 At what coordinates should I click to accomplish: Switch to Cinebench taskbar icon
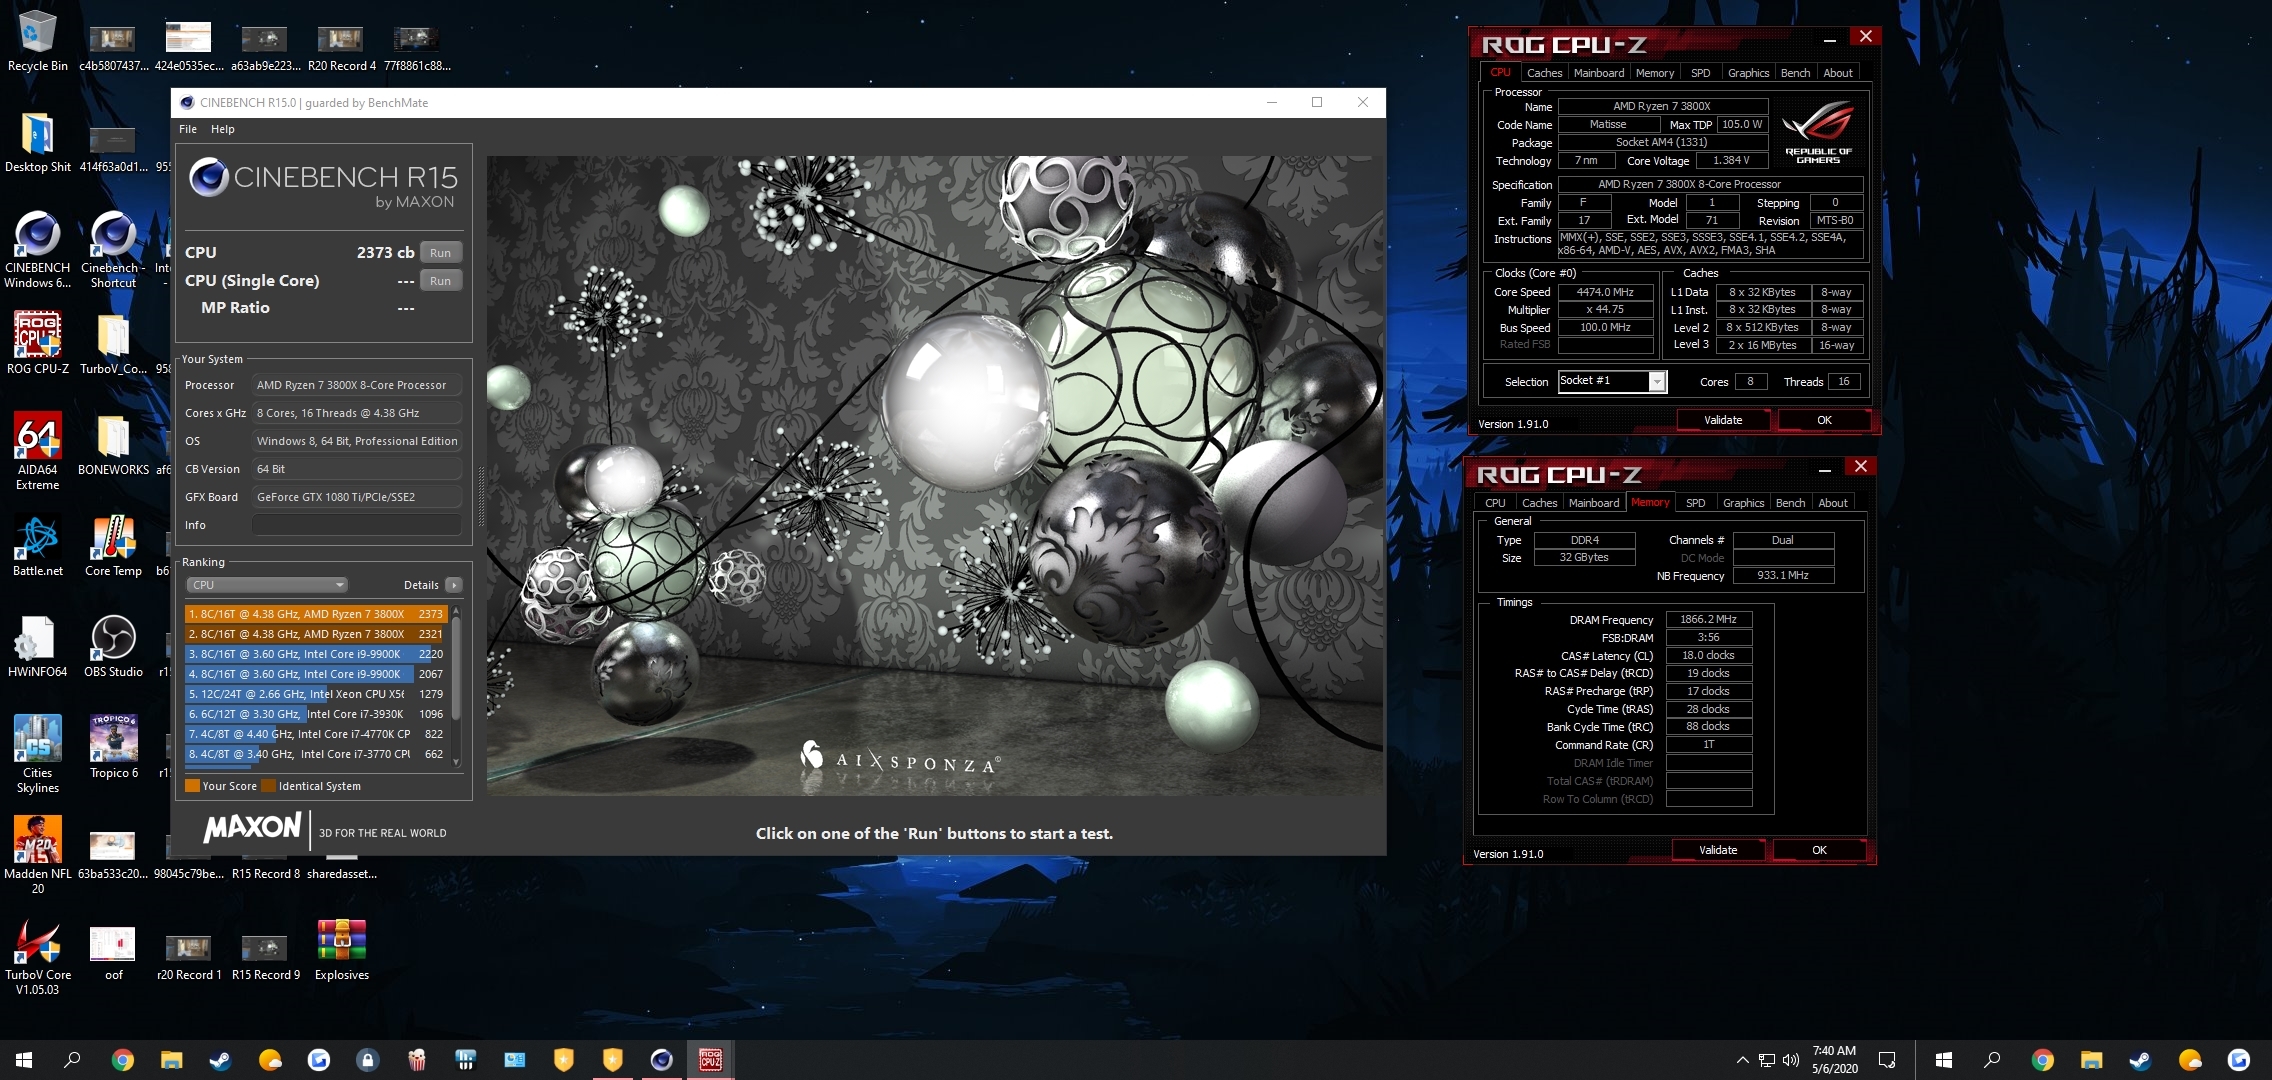click(x=661, y=1060)
